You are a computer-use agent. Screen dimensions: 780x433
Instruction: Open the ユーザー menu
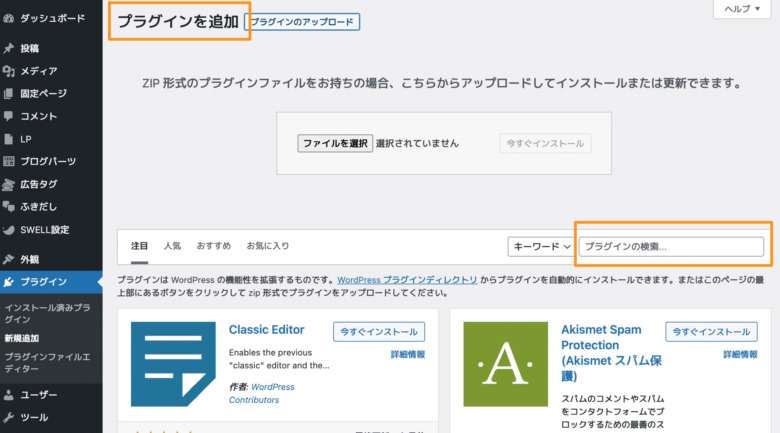(38, 395)
